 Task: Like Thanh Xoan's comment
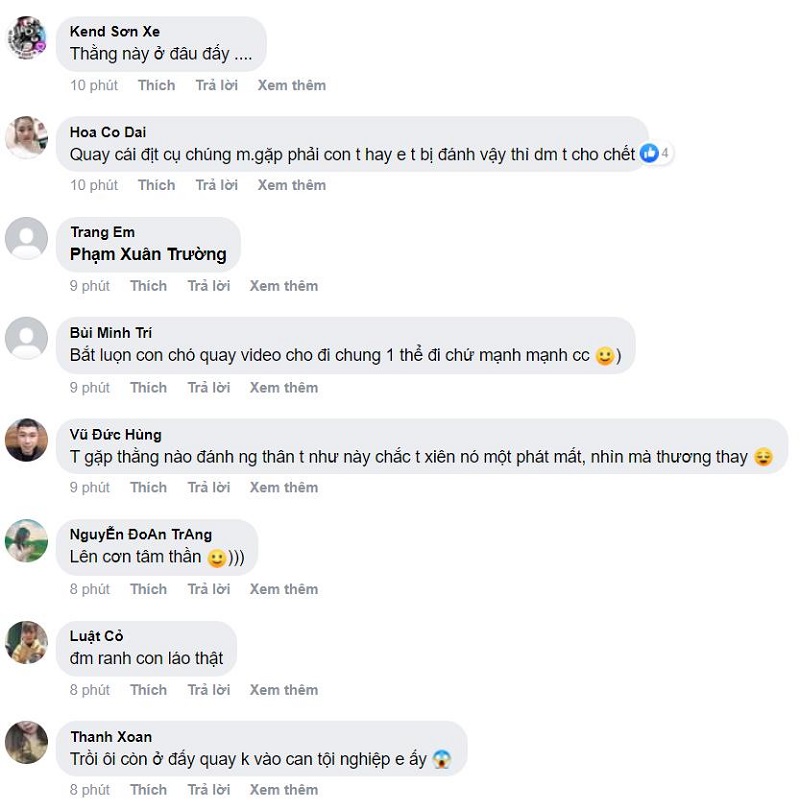coord(148,789)
